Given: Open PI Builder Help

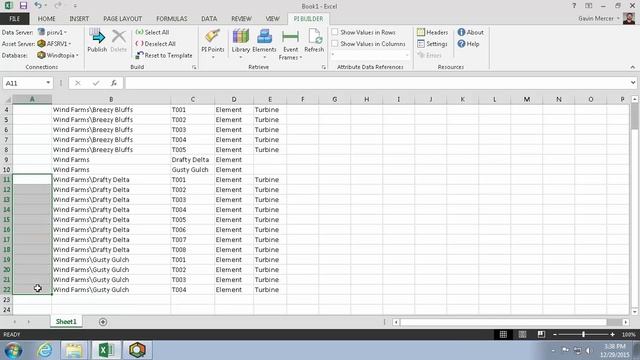Looking at the screenshot, I should pyautogui.click(x=468, y=44).
